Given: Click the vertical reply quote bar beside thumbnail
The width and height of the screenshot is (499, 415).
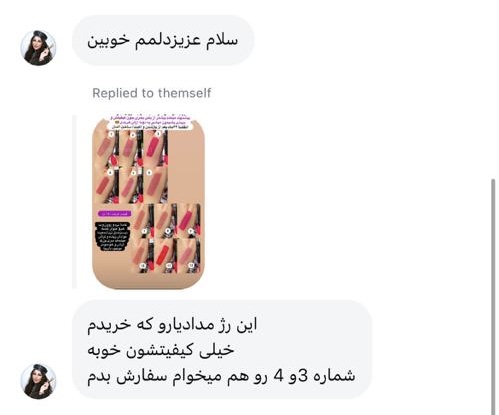Looking at the screenshot, I should click(x=74, y=202).
